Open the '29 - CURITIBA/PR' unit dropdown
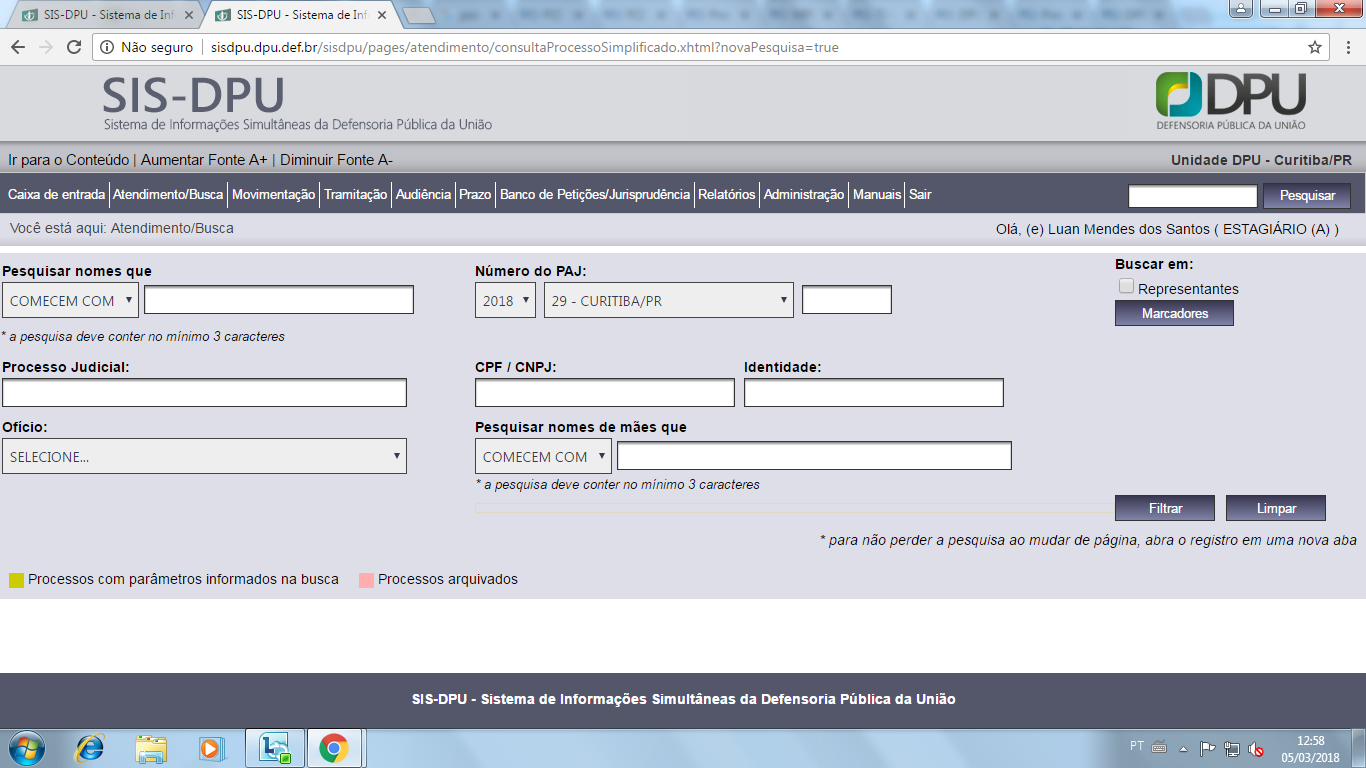 (x=668, y=301)
